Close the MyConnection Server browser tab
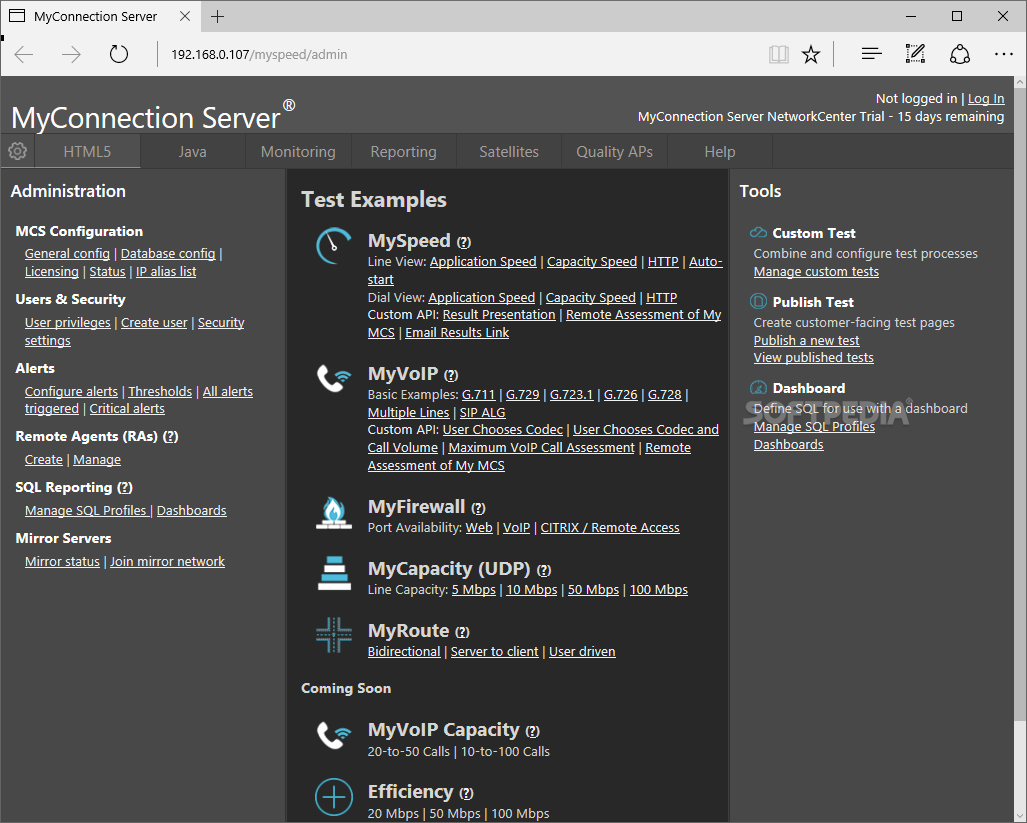Image resolution: width=1027 pixels, height=823 pixels. 185,16
